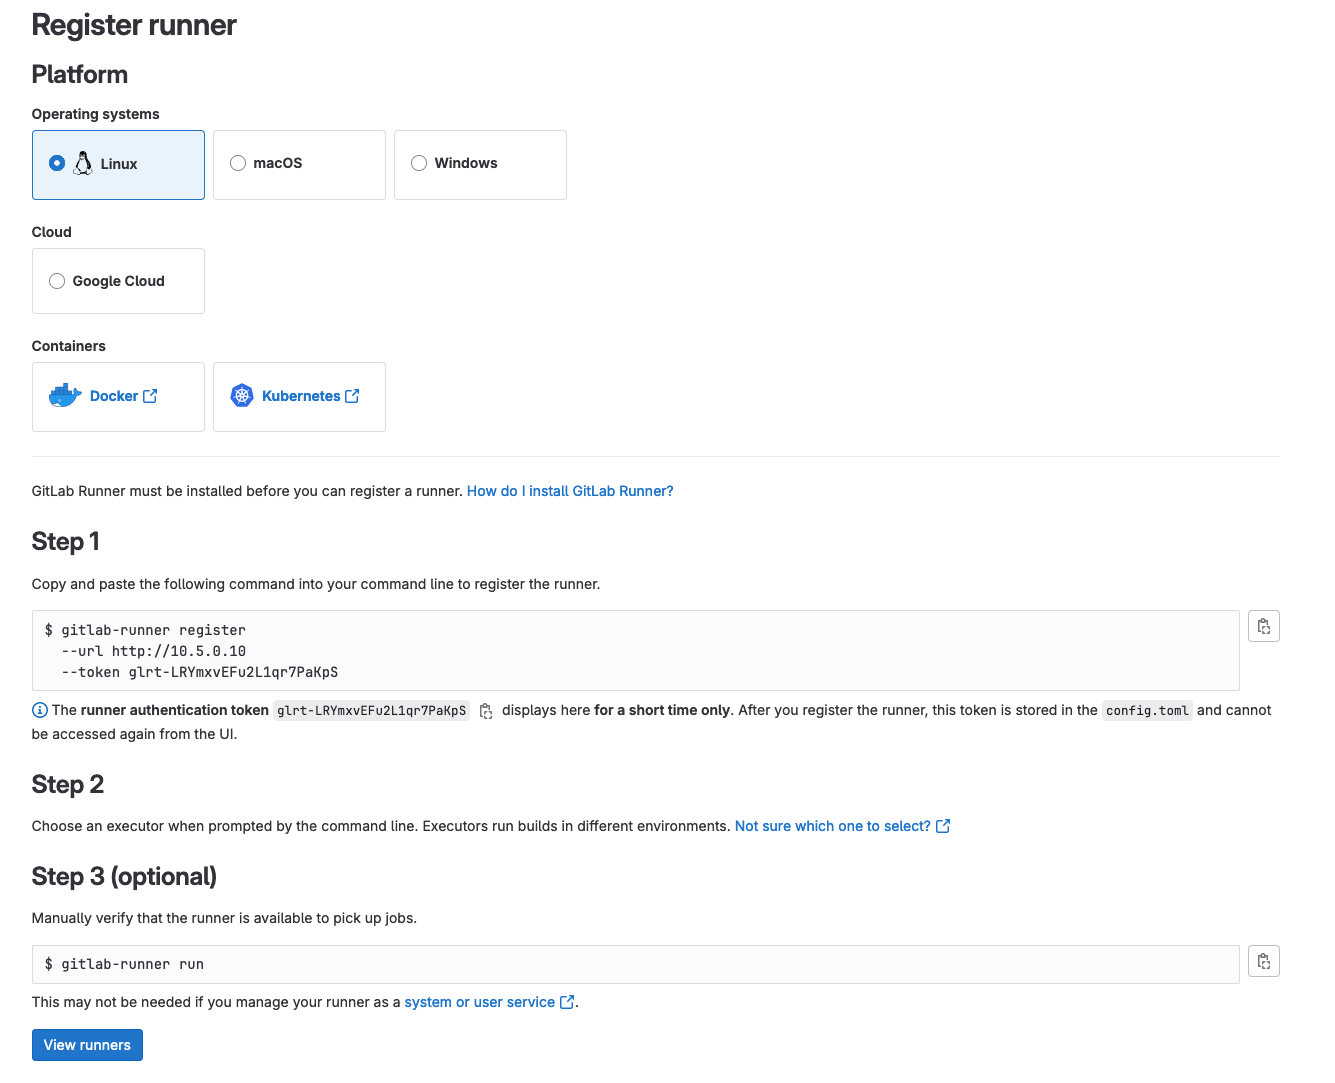Click external link arrow on executor help link
Image resolution: width=1335 pixels, height=1083 pixels.
tap(942, 825)
